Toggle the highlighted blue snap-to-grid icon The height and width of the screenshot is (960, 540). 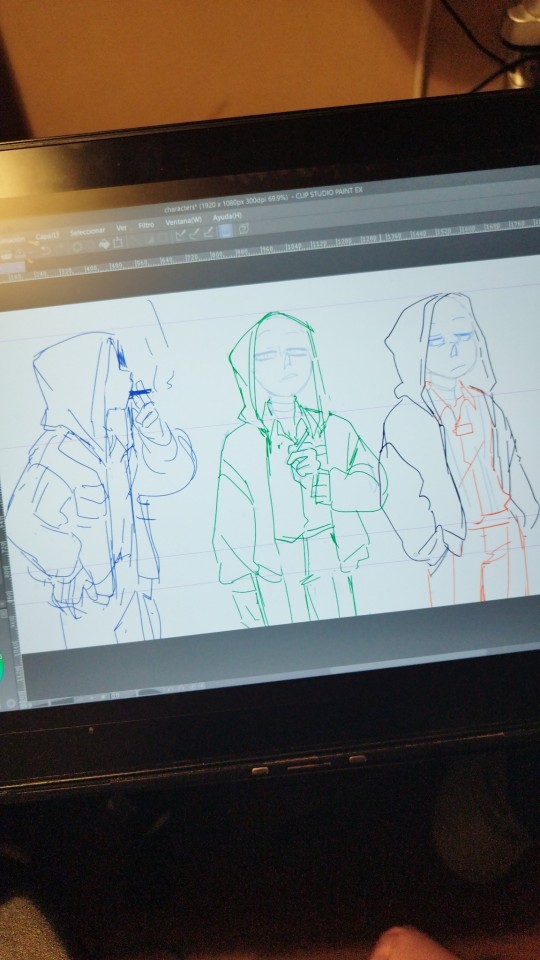pyautogui.click(x=225, y=231)
